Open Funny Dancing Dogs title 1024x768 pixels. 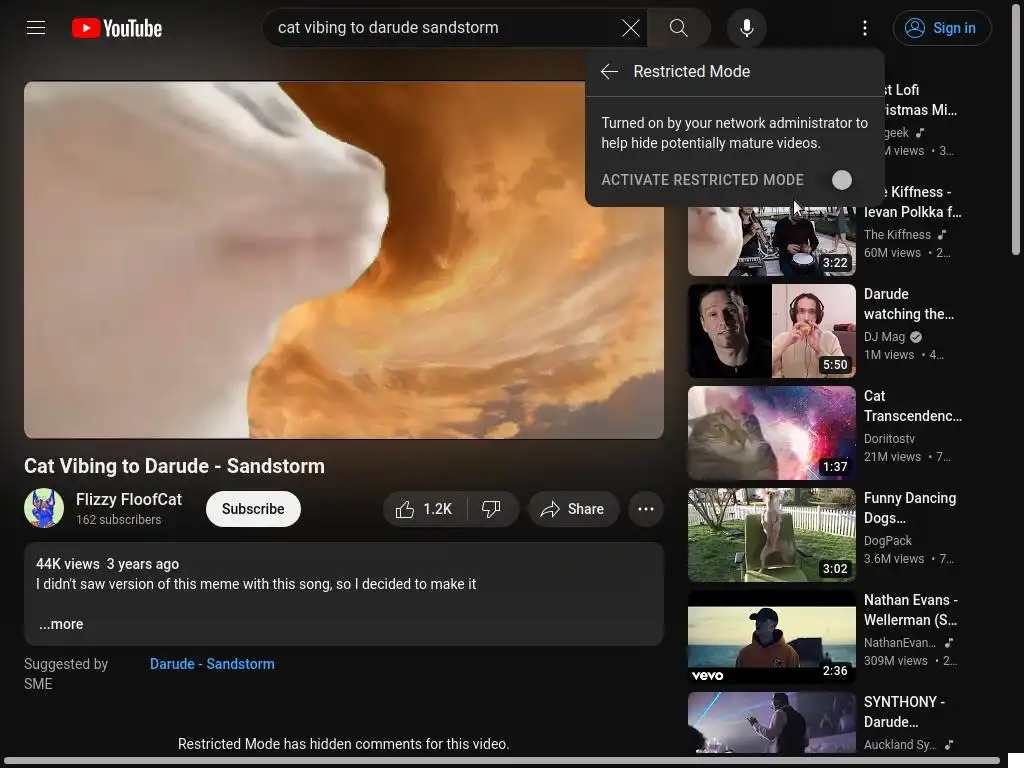coord(910,507)
